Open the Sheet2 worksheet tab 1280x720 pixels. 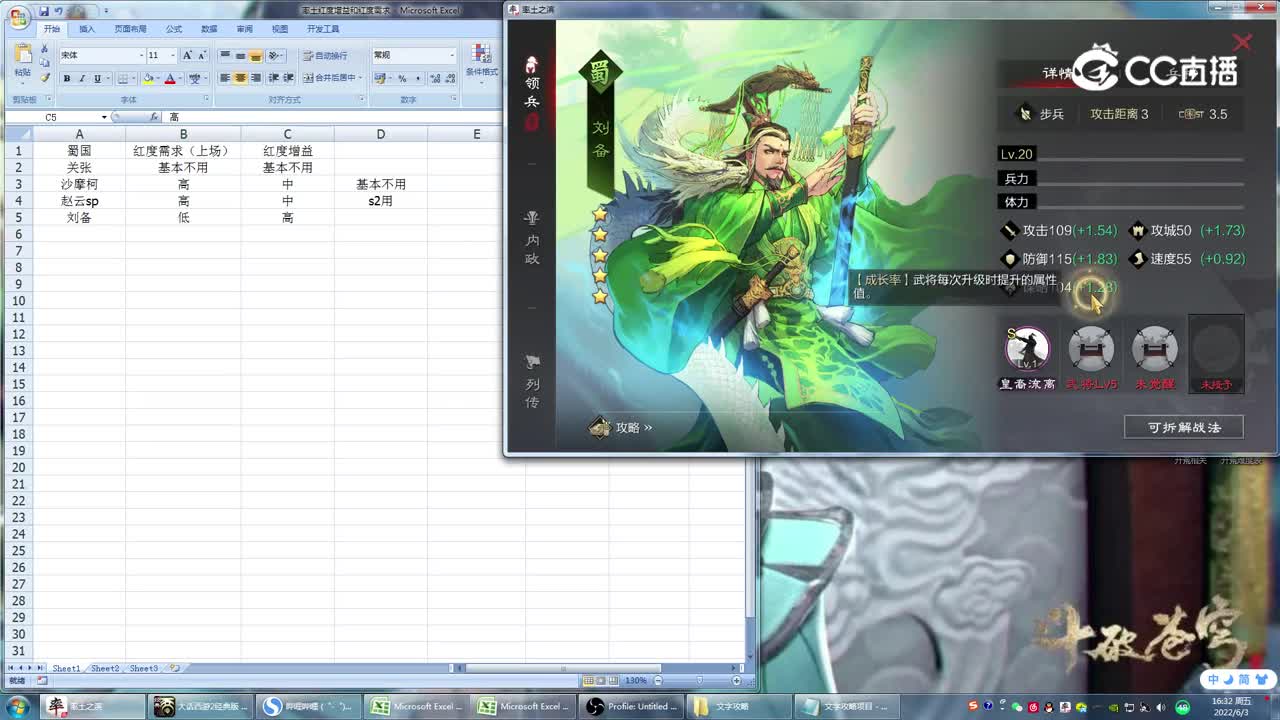click(x=105, y=668)
